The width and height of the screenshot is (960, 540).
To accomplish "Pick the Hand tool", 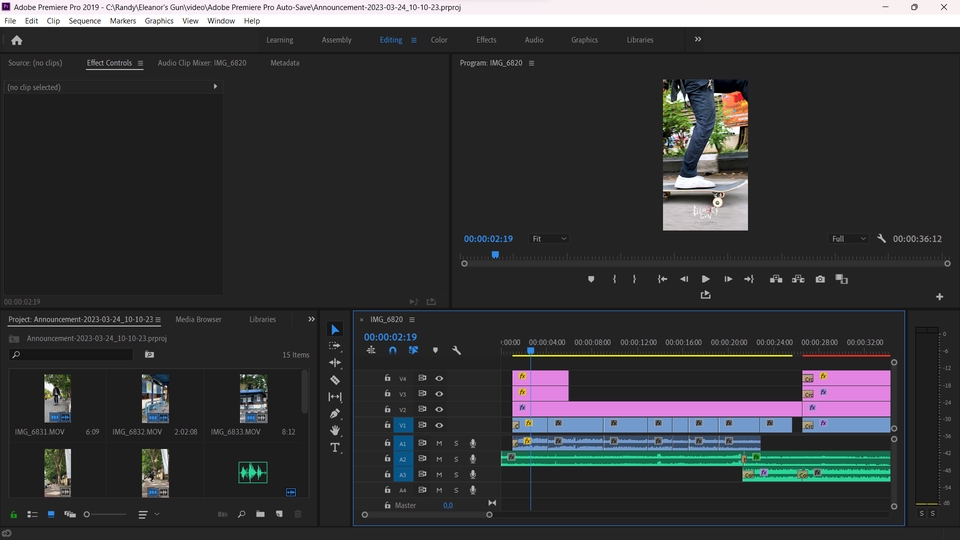I will coord(335,431).
